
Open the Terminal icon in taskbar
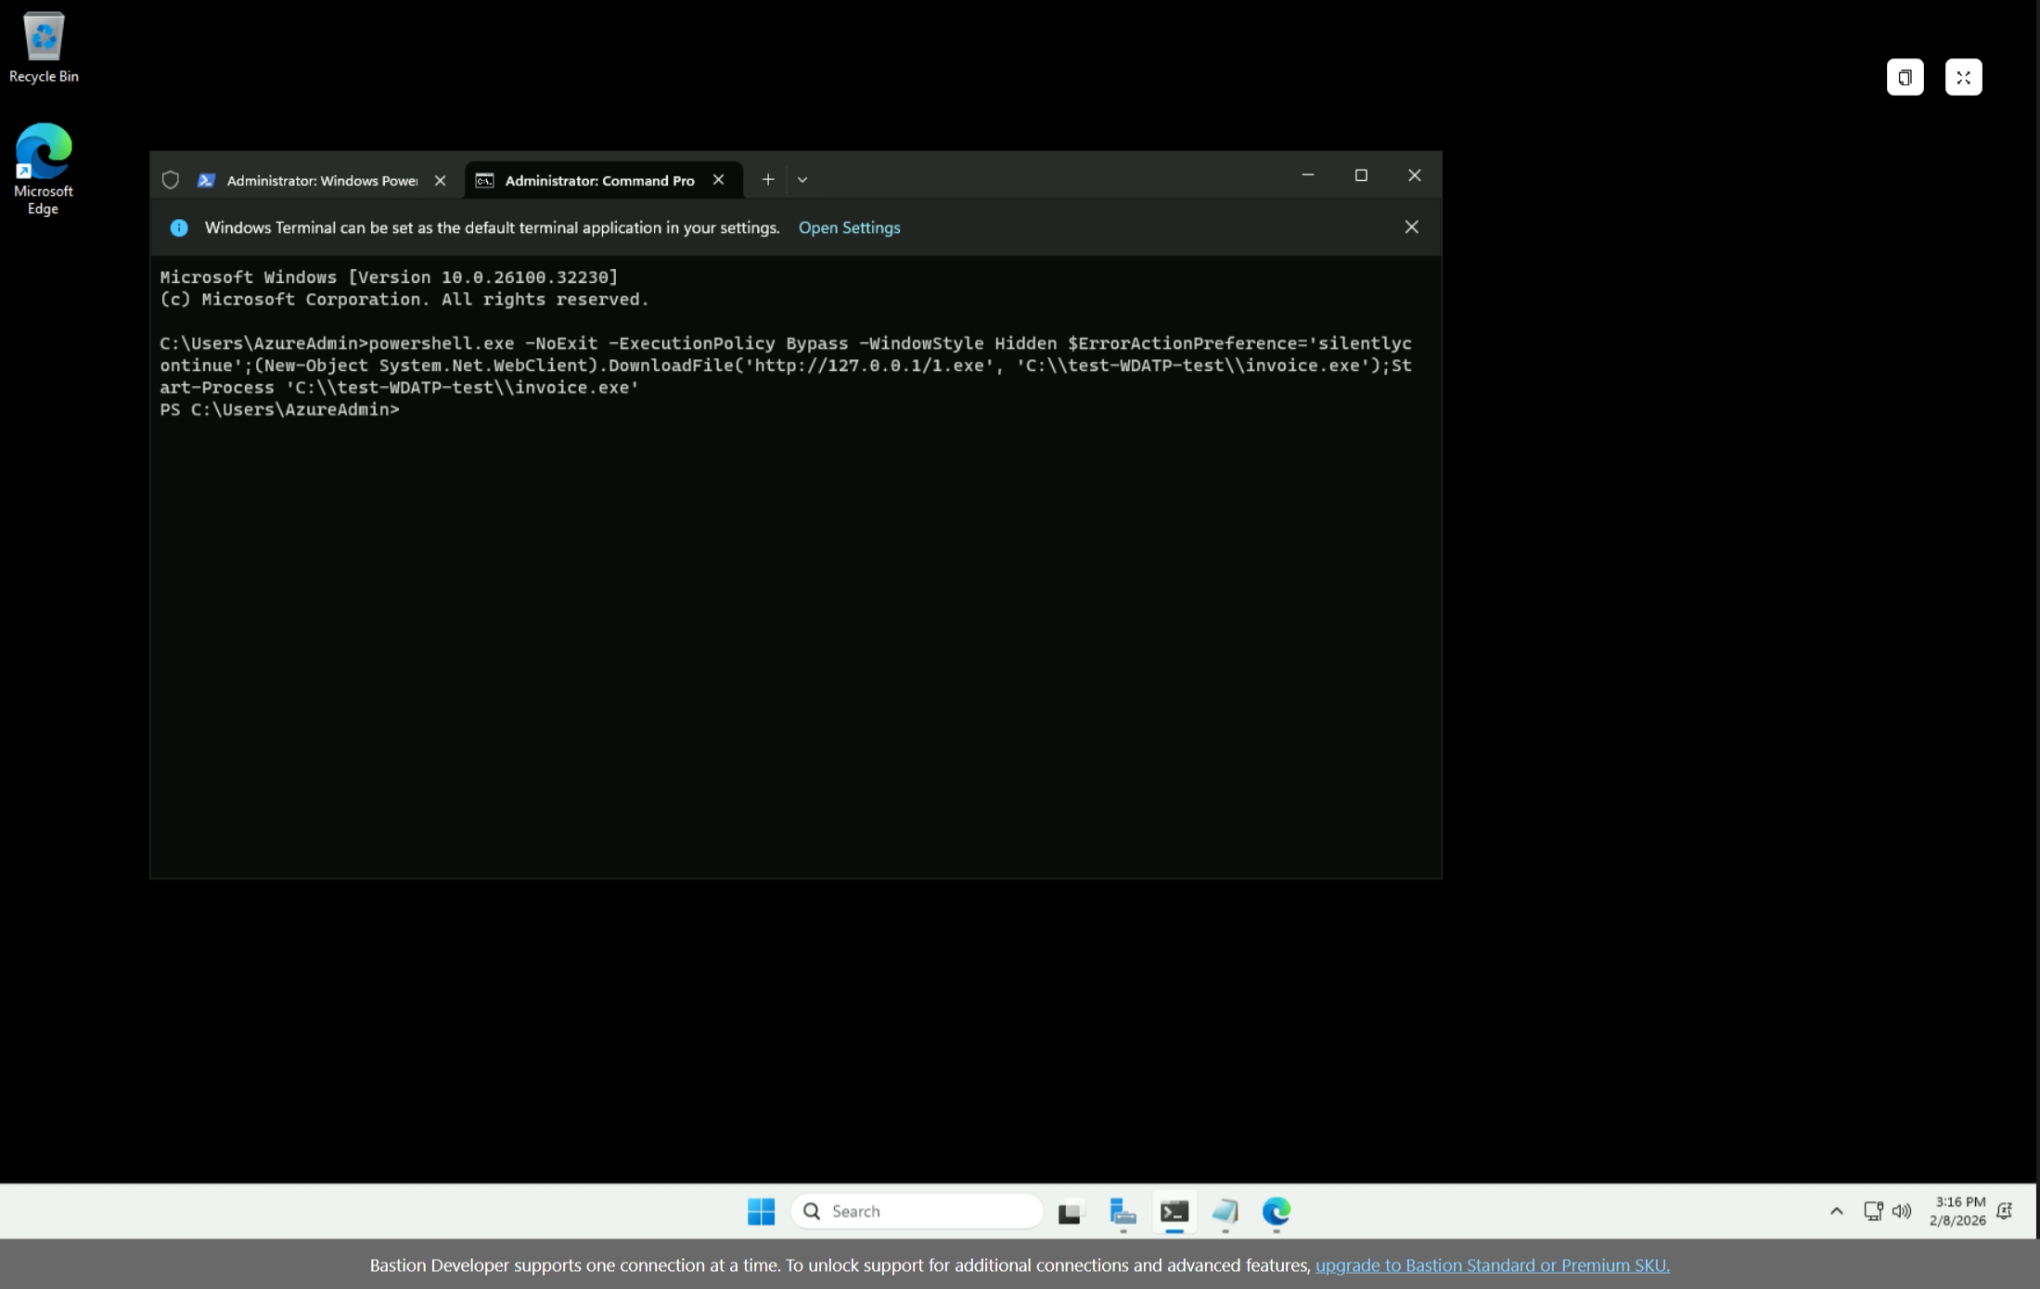1174,1212
